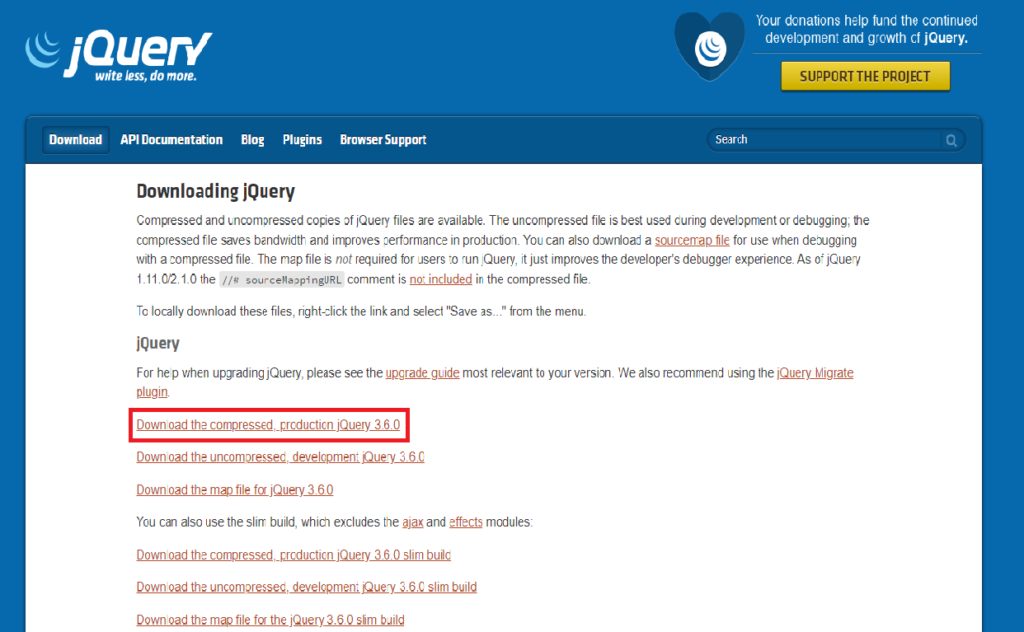Open the jQuery Migrate plugin link

(x=815, y=373)
